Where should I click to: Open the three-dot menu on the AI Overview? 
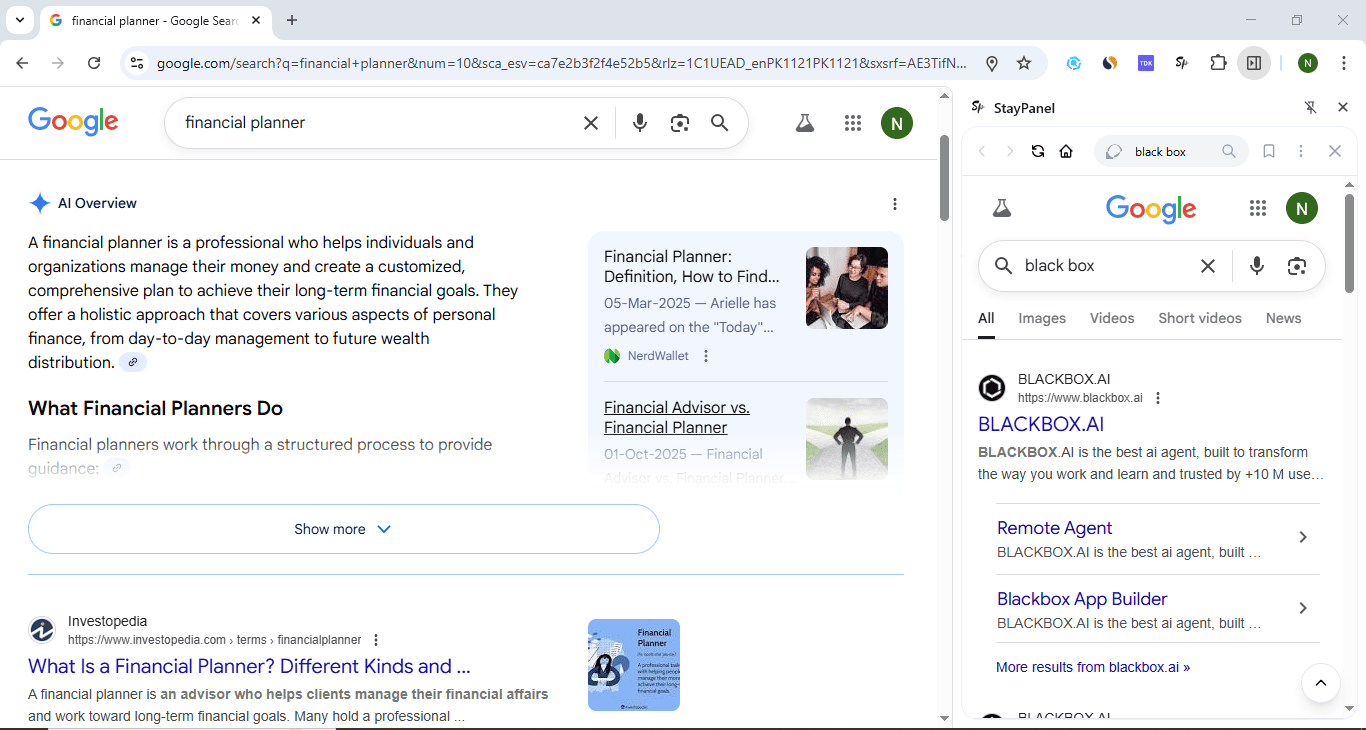coord(895,203)
